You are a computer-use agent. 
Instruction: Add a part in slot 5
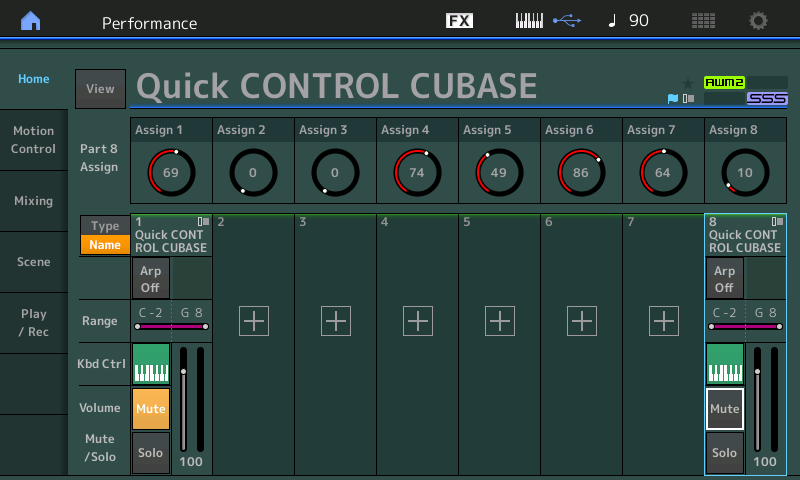(500, 321)
